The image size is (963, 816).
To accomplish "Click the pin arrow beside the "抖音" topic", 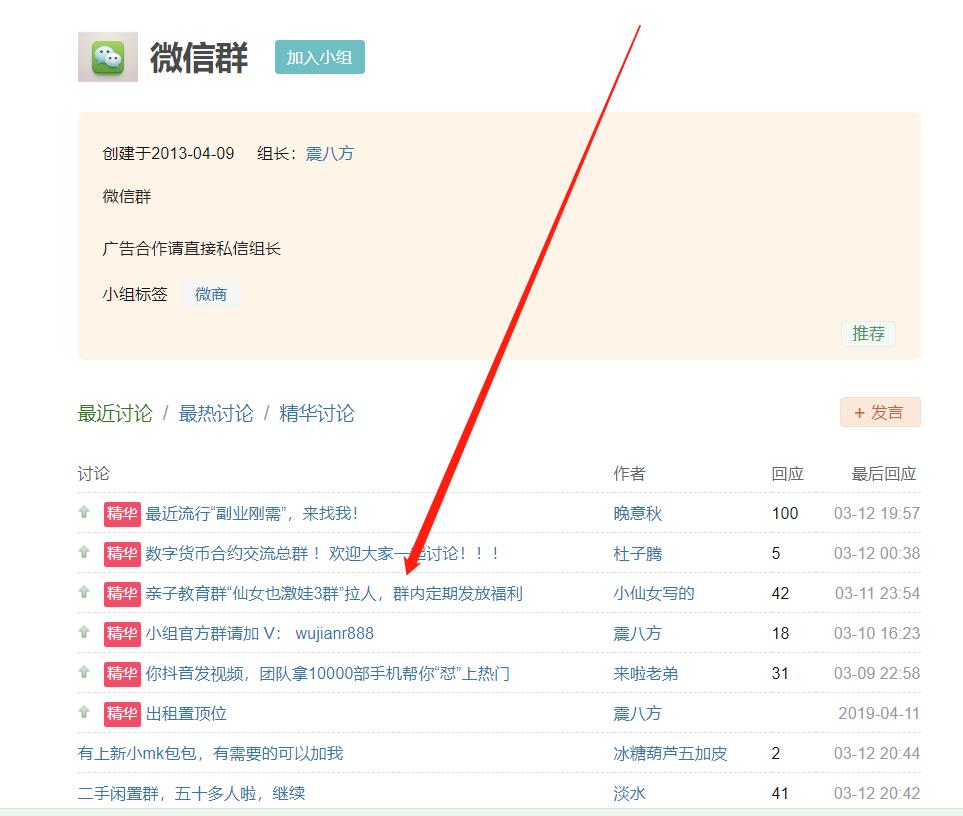I will (82, 673).
